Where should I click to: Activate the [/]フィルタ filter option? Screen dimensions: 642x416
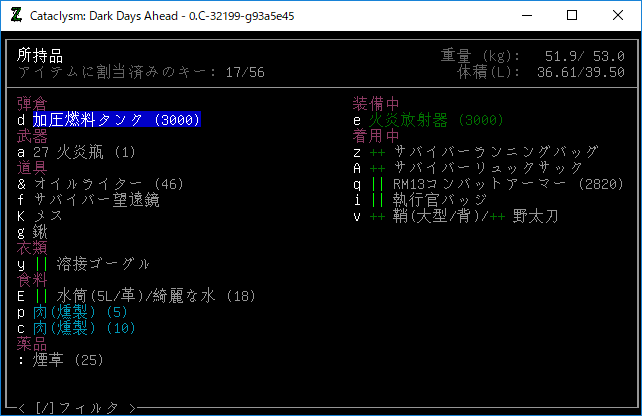tap(75, 407)
